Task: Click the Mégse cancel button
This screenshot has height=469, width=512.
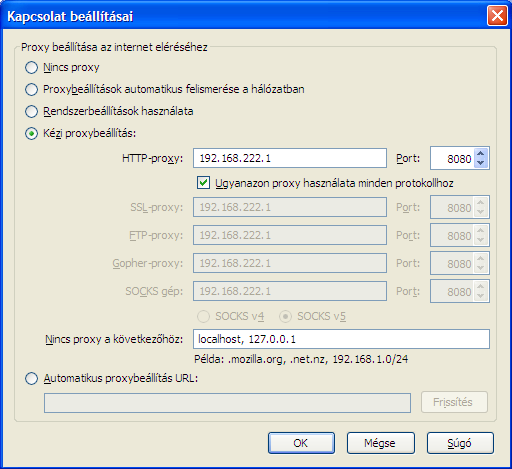Action: tap(380, 443)
